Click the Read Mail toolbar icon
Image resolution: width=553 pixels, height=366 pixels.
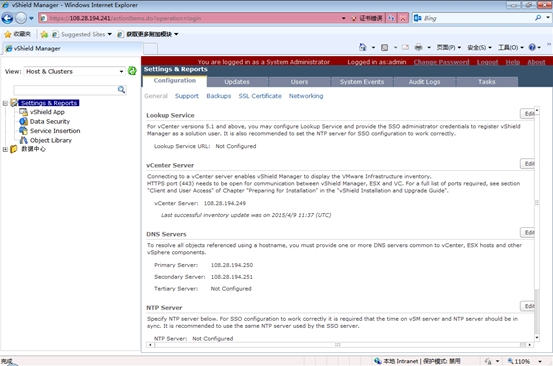[x=405, y=47]
